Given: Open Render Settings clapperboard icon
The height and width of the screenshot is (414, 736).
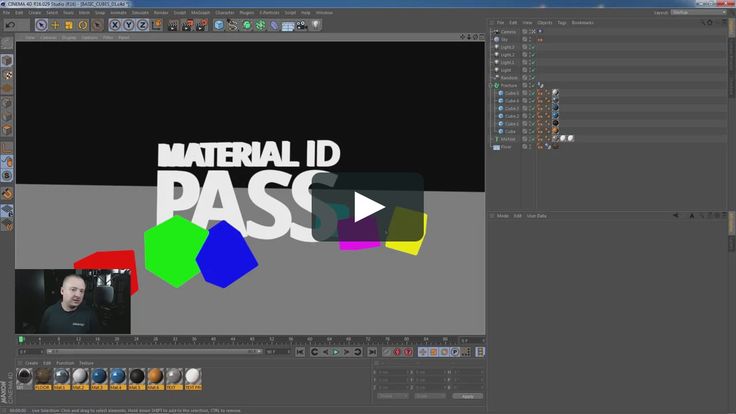Looking at the screenshot, I should click(x=201, y=25).
